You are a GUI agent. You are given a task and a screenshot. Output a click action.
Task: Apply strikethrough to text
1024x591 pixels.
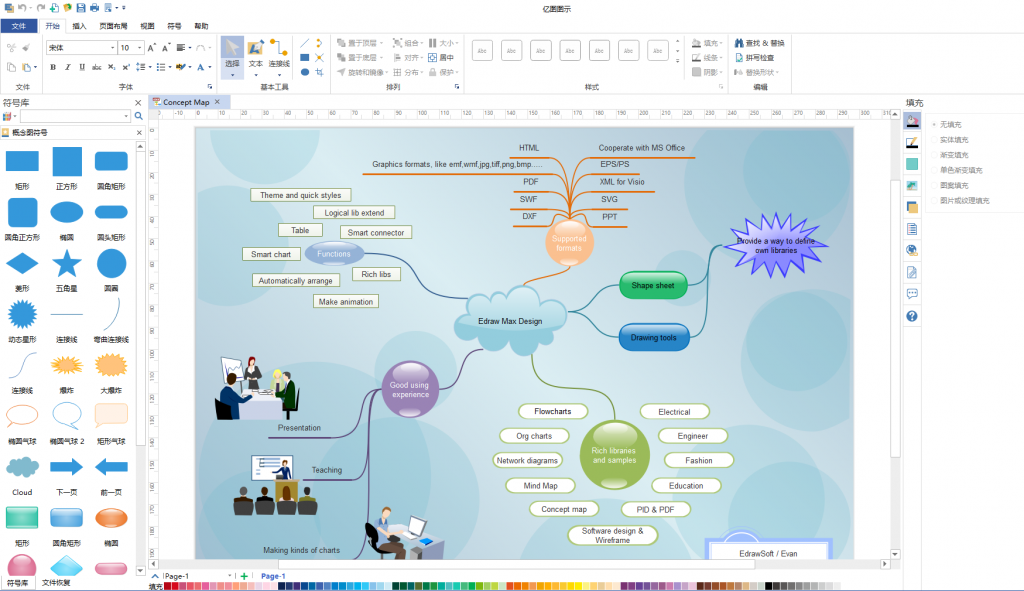click(97, 67)
